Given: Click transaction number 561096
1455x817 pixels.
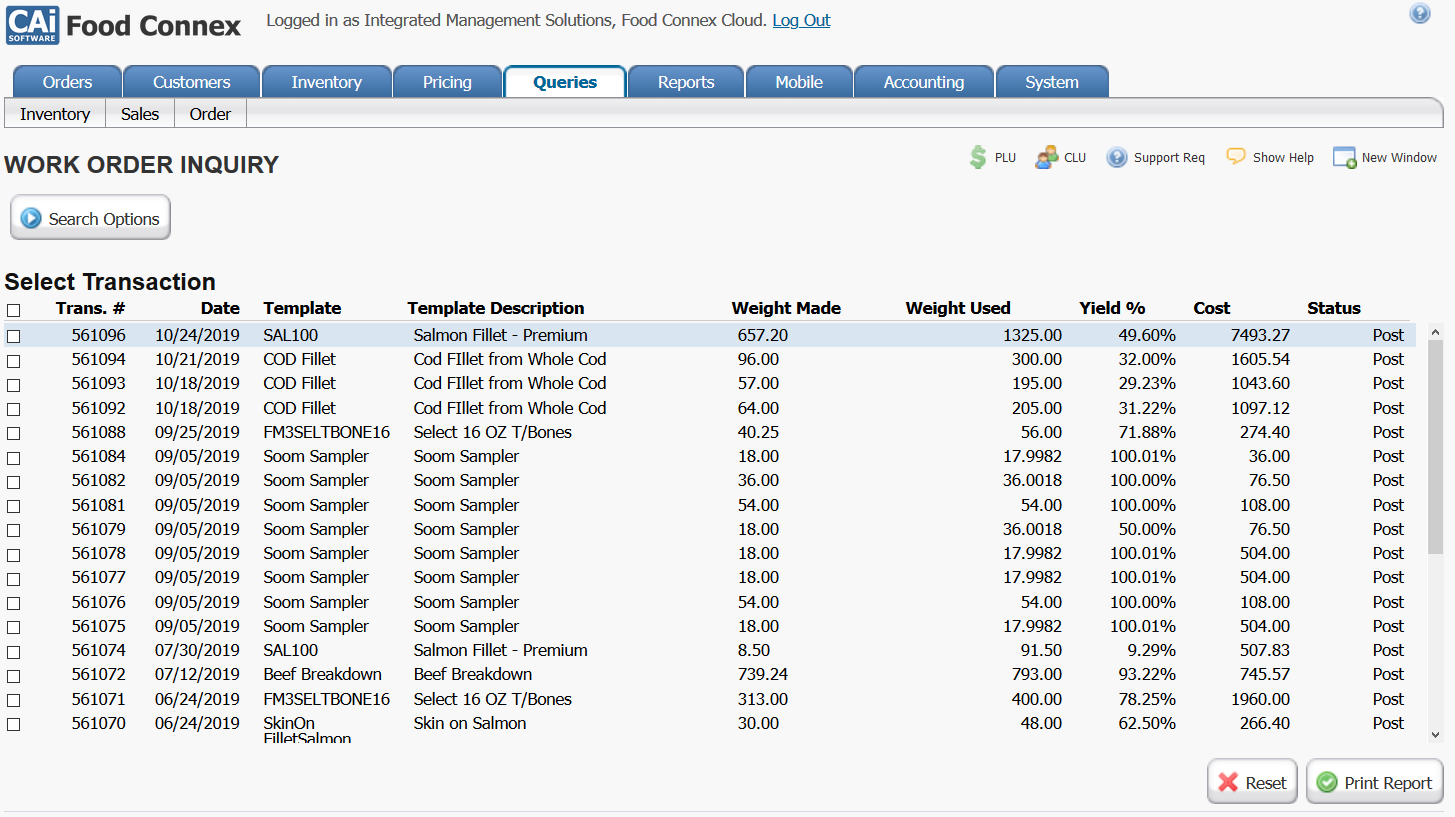Looking at the screenshot, I should tap(99, 335).
